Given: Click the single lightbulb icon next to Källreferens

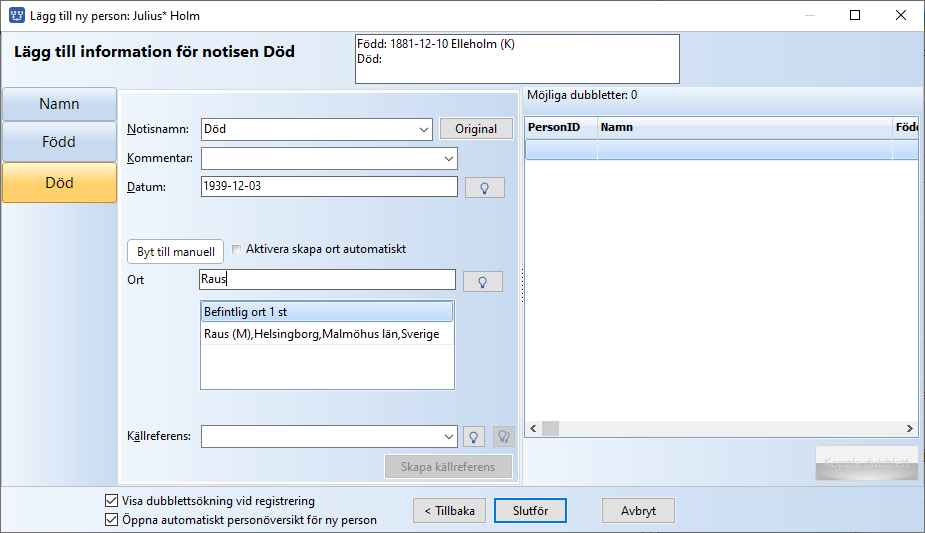Looking at the screenshot, I should pyautogui.click(x=473, y=436).
